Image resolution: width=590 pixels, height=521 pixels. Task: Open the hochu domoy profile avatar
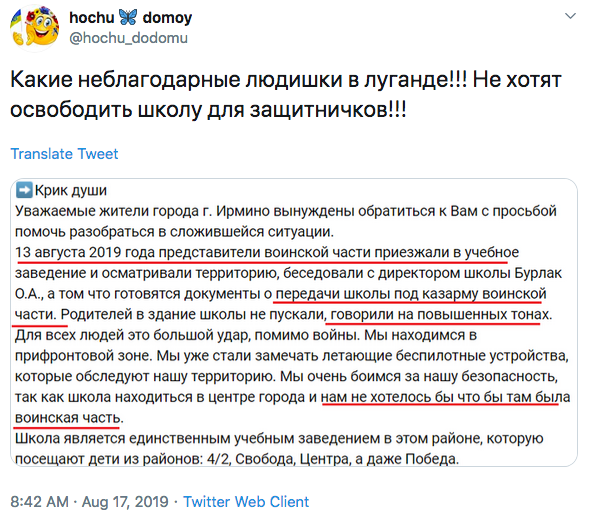point(34,28)
